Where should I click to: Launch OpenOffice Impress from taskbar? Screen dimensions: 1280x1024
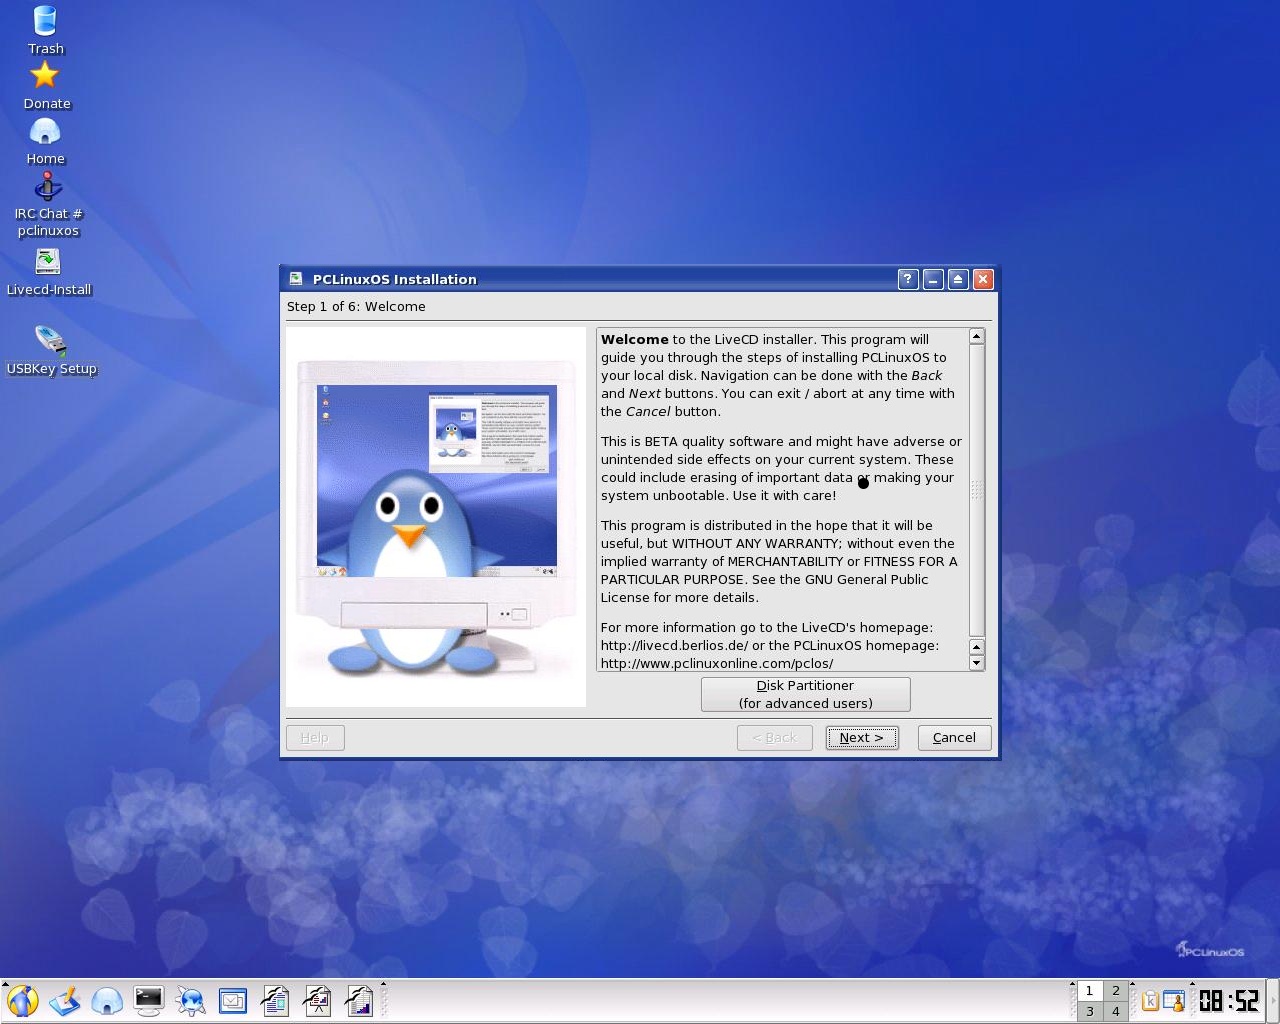click(317, 1001)
